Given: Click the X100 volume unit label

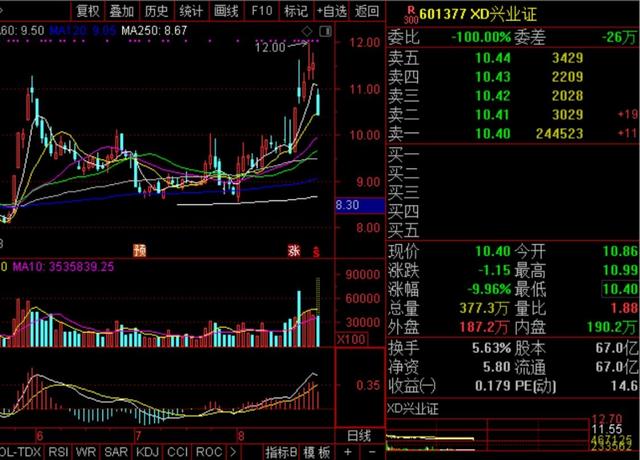Looking at the screenshot, I should 351,339.
